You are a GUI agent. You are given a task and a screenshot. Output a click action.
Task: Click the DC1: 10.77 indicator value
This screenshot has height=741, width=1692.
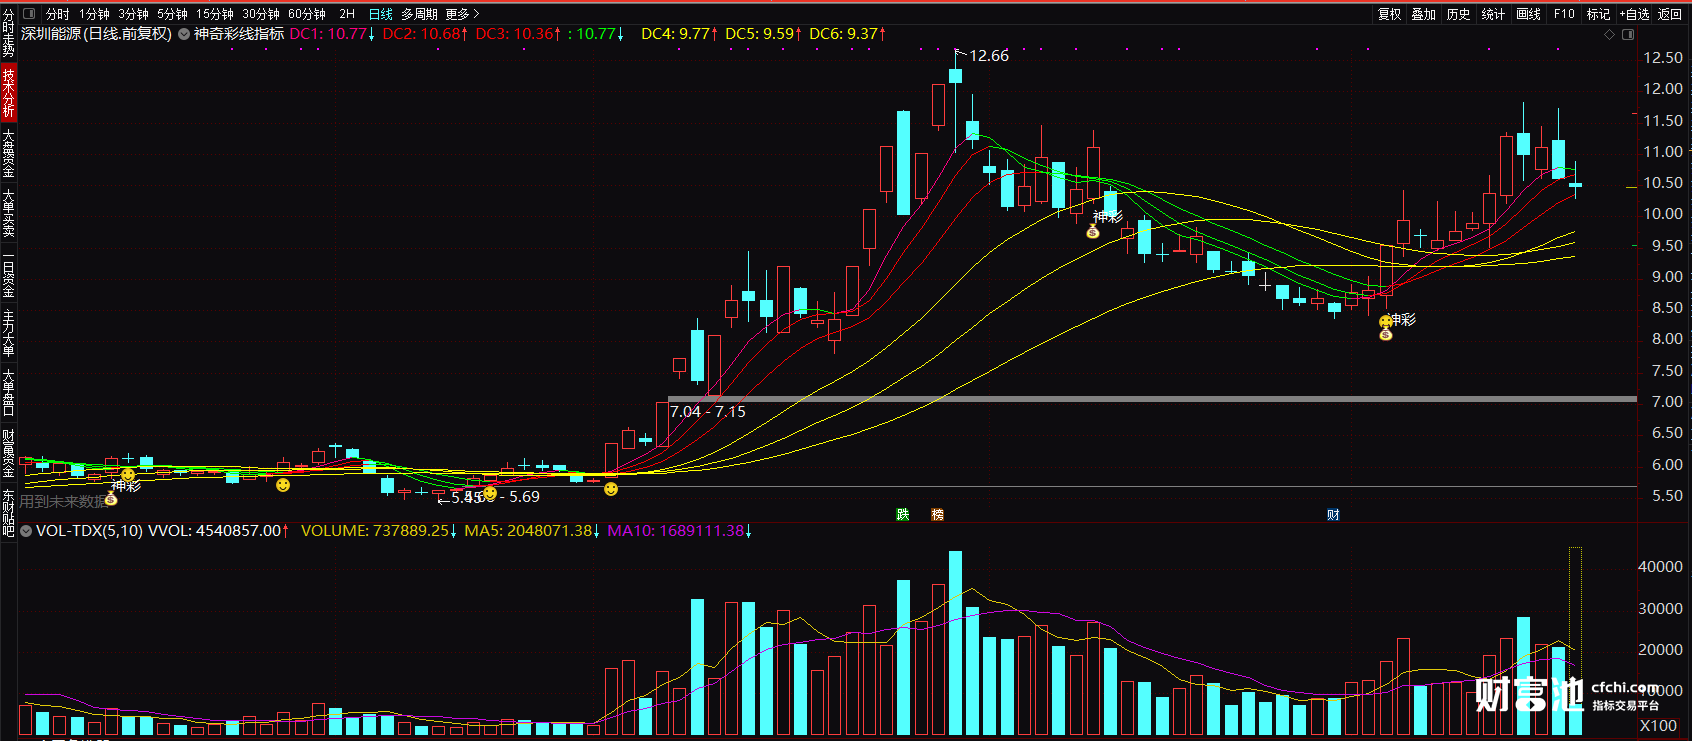(x=328, y=34)
